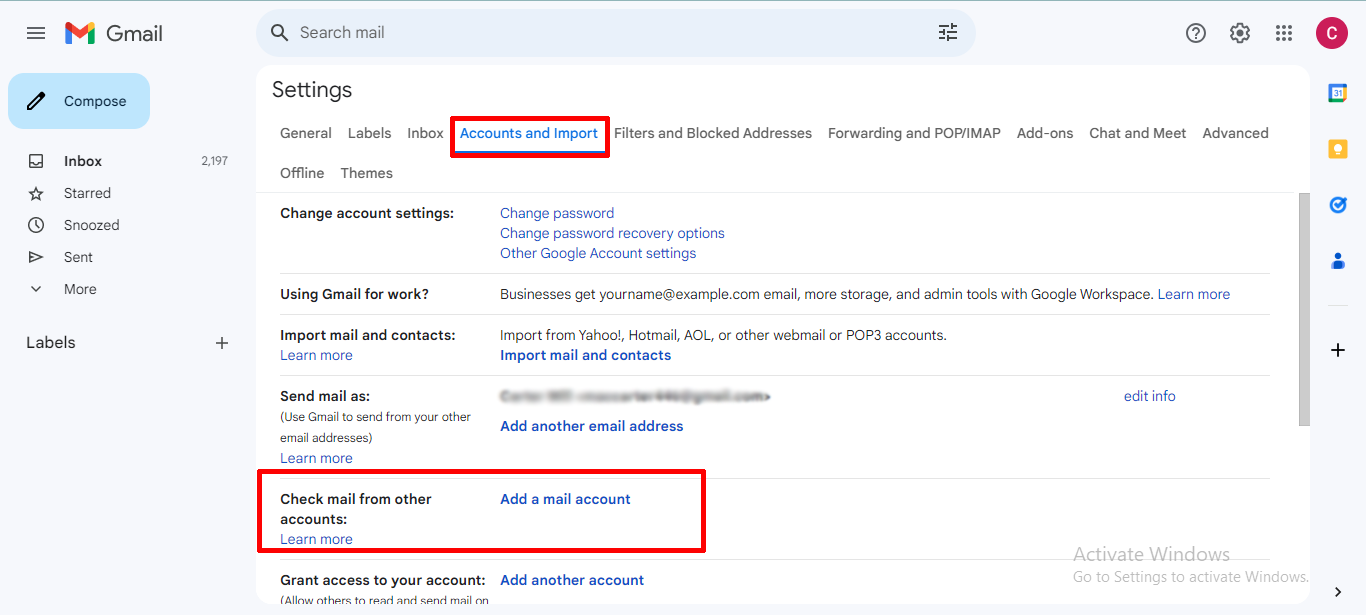Click the Change password link
Image resolution: width=1366 pixels, height=615 pixels.
point(557,212)
